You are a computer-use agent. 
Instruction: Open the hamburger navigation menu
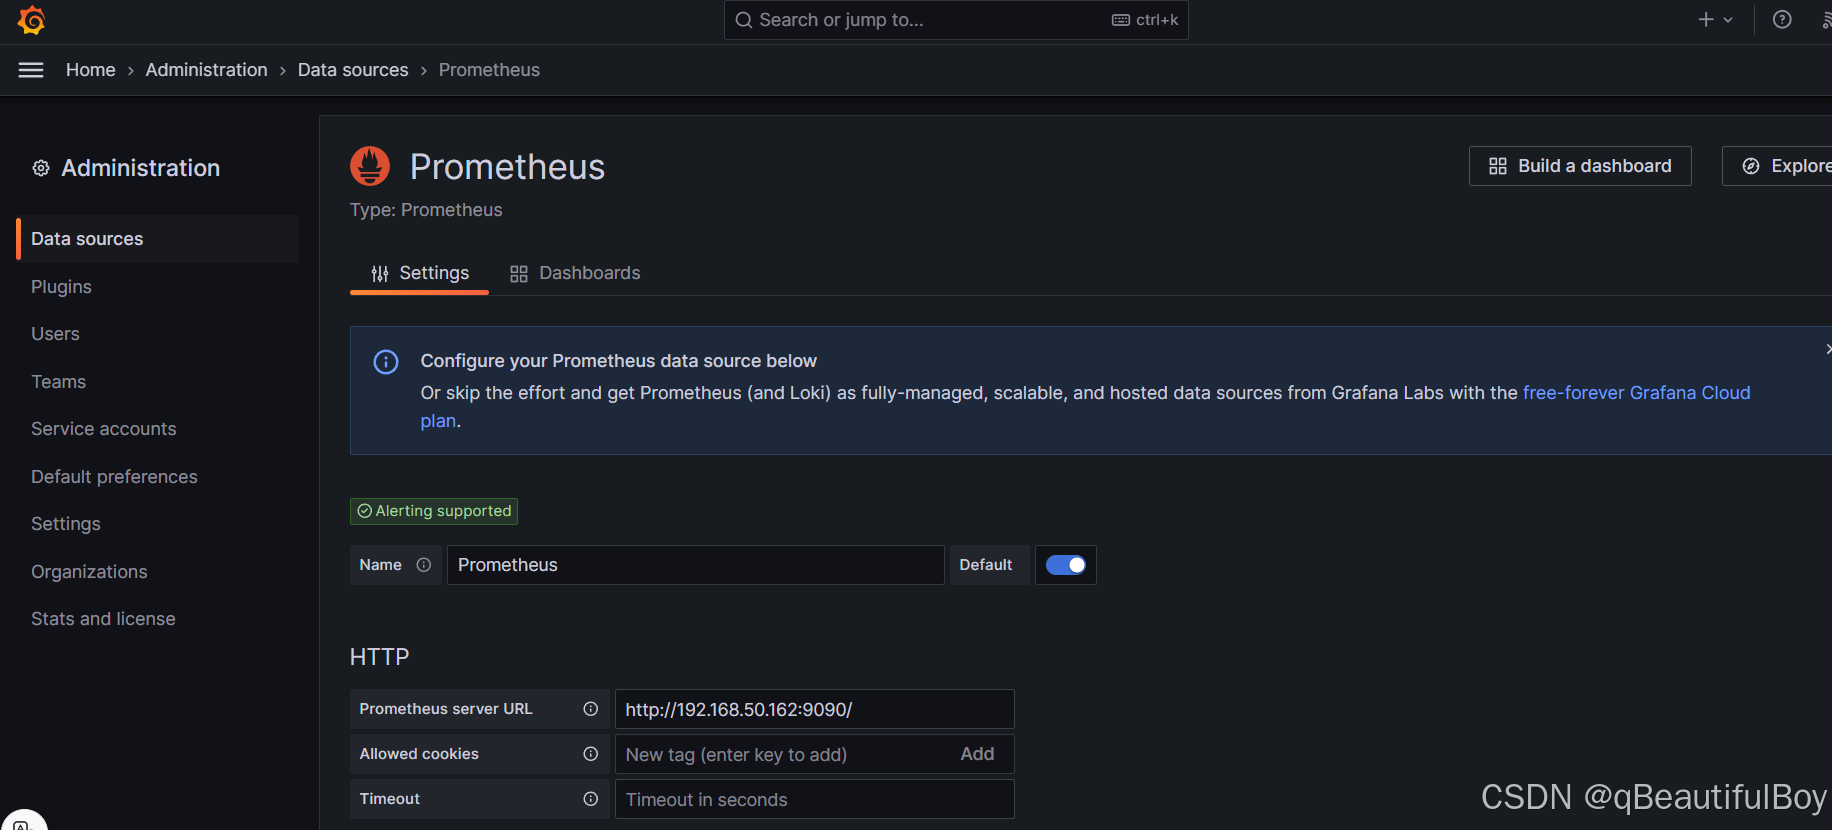tap(31, 70)
